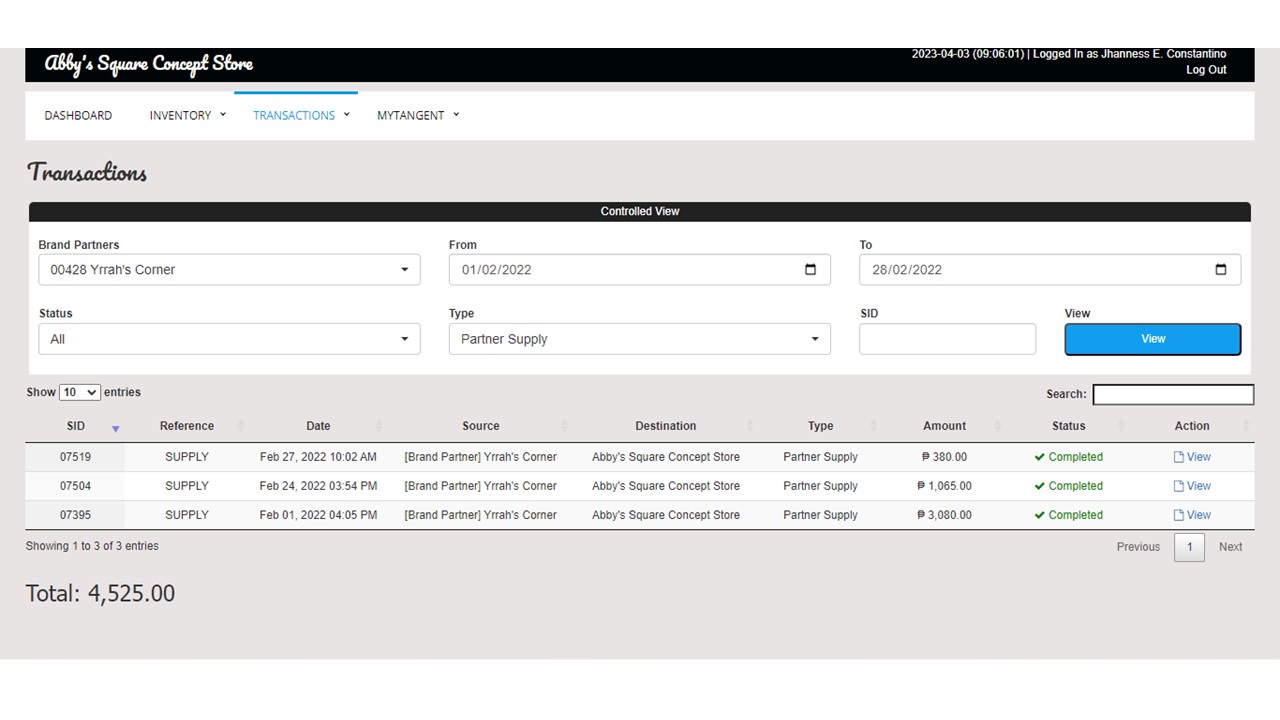The image size is (1280, 720).
Task: Click SID cell 07519
Action: tap(76, 457)
